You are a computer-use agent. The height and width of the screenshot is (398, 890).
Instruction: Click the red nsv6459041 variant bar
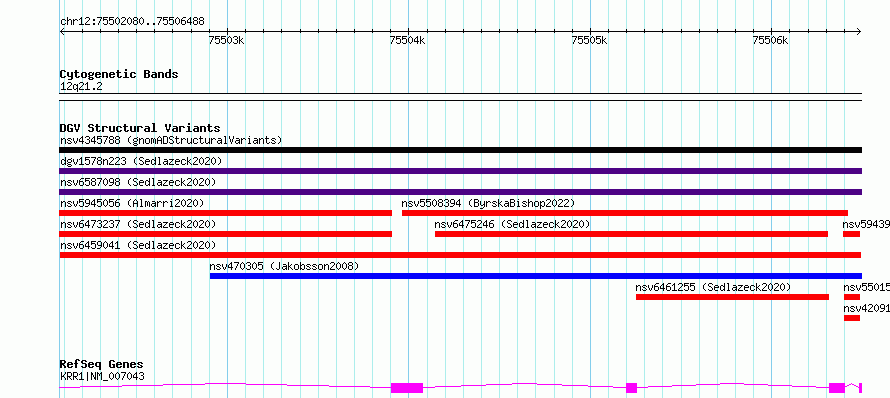coord(460,255)
